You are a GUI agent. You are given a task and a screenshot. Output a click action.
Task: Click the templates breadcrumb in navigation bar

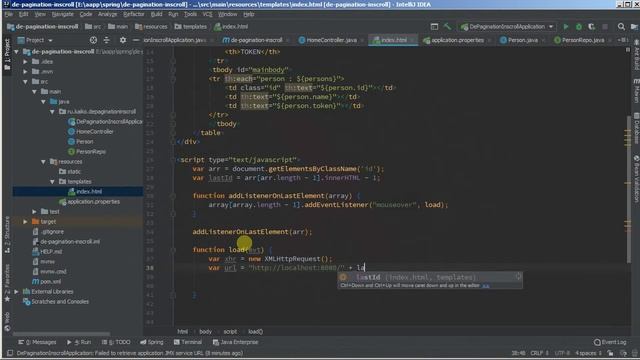pos(191,27)
